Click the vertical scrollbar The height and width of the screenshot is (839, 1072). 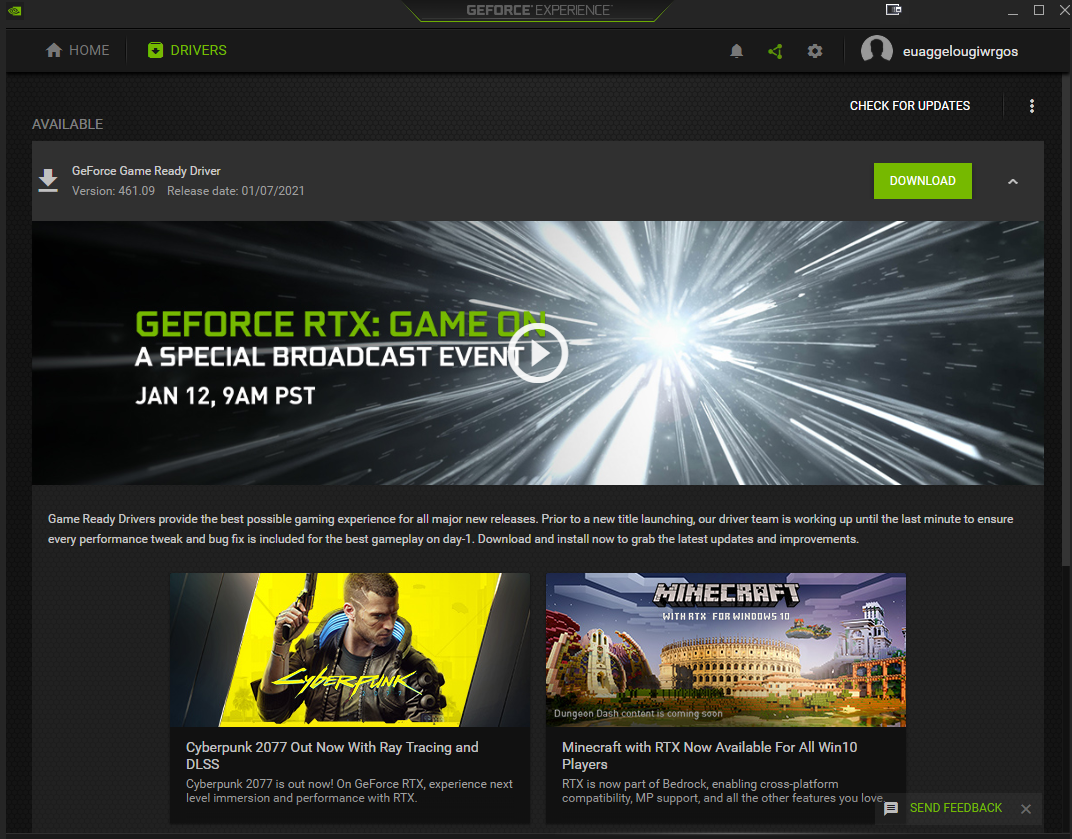pos(1065,321)
